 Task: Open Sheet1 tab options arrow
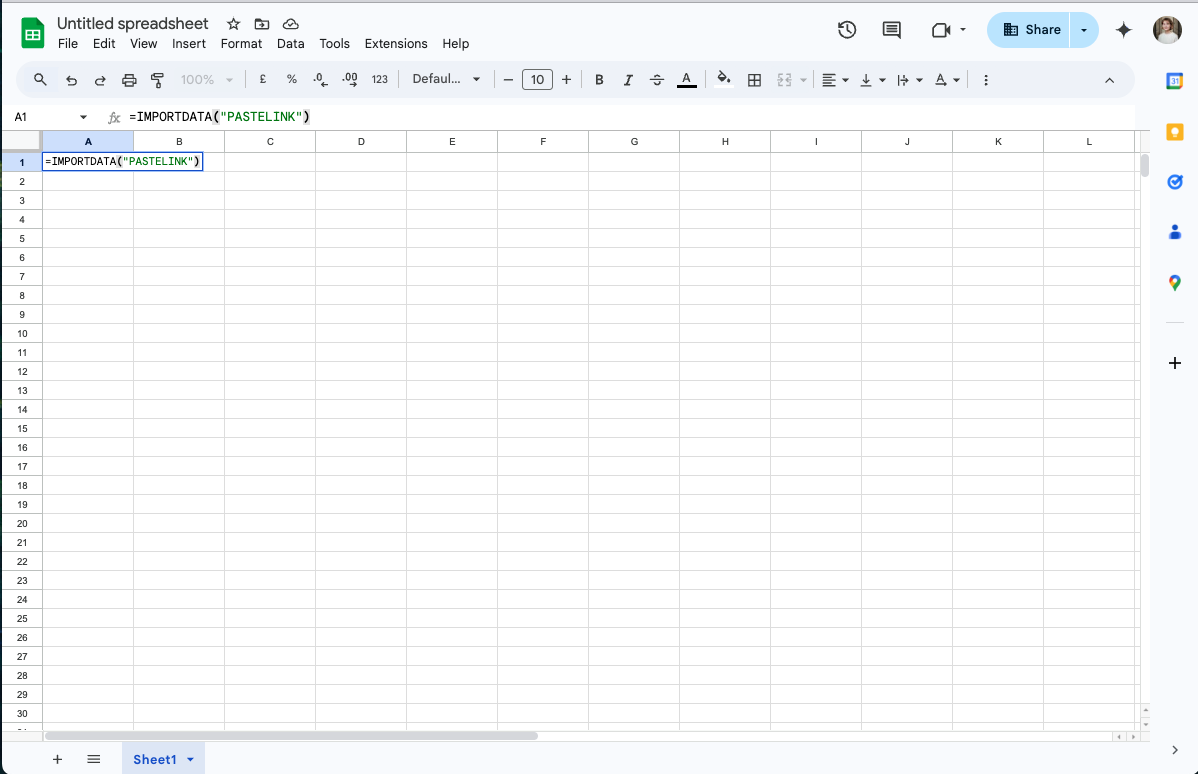click(x=190, y=759)
